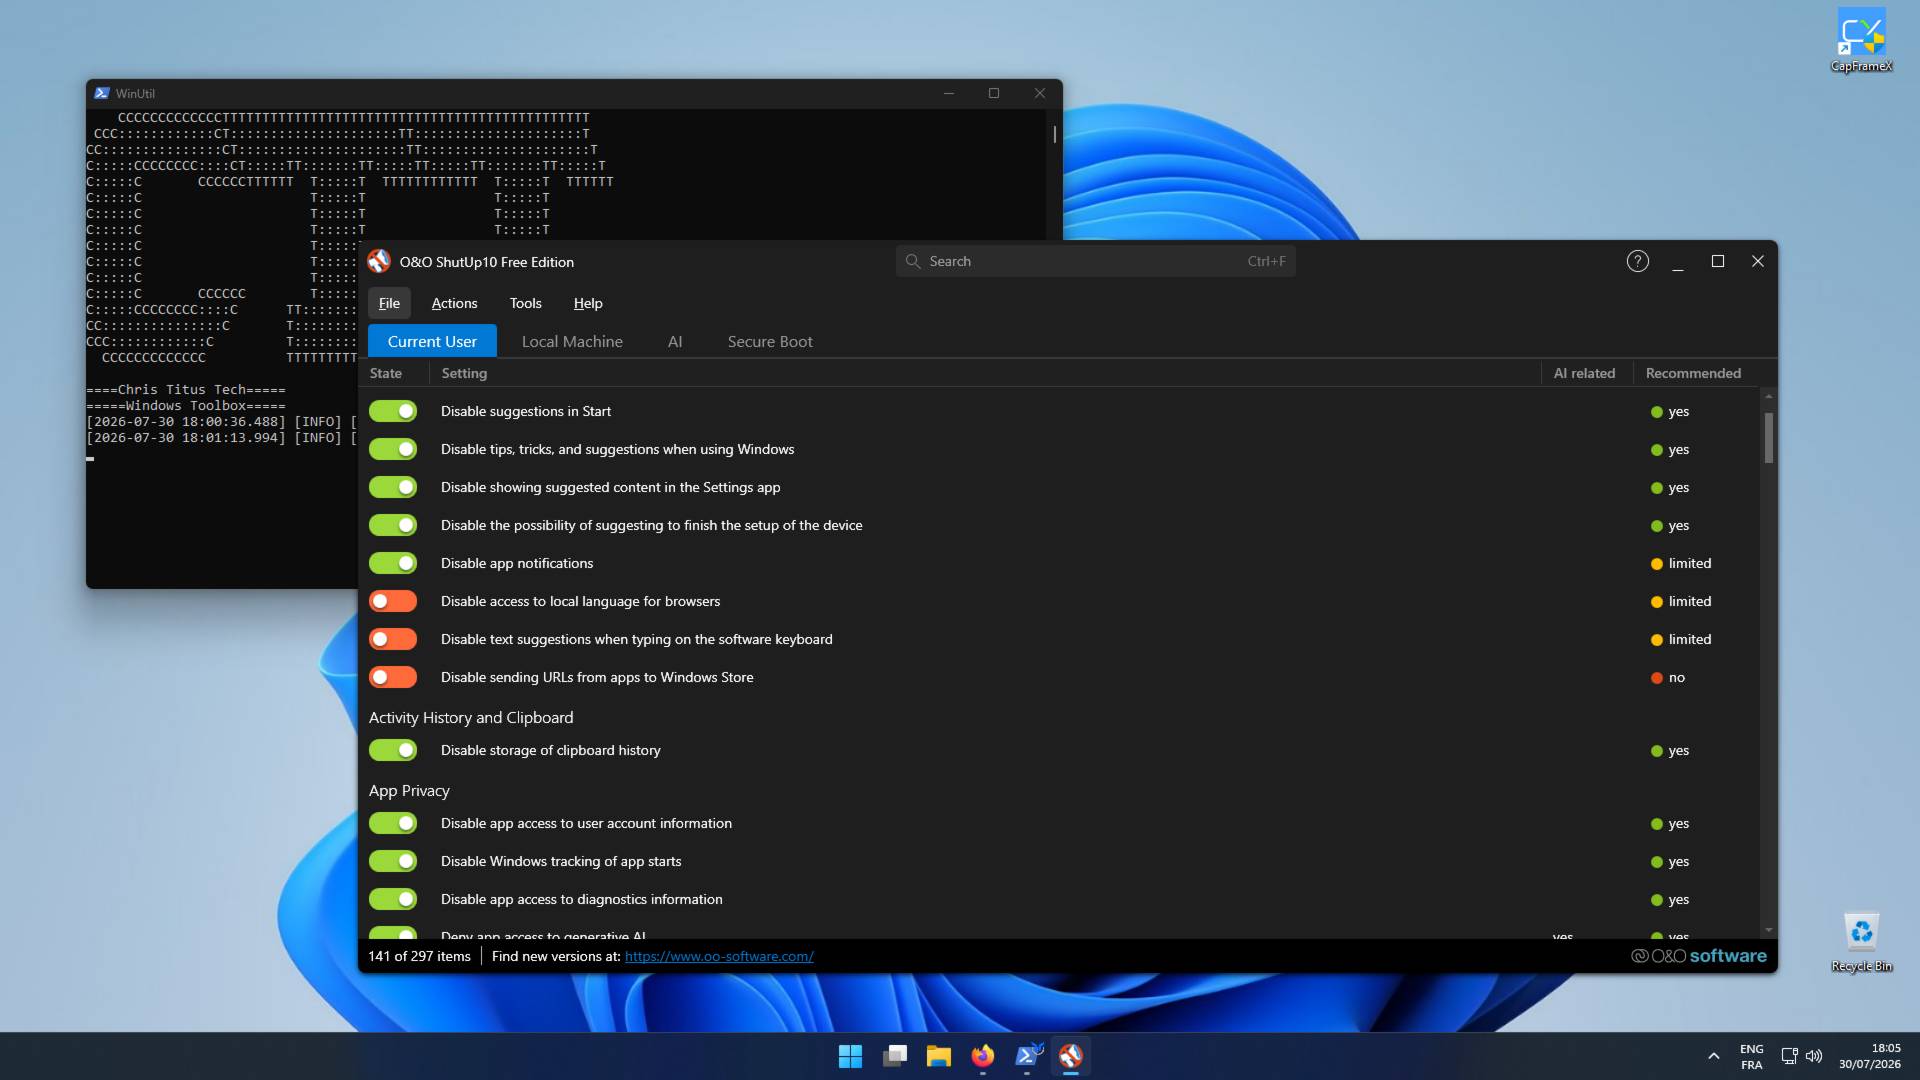
Task: Switch to the Local Machine tab
Action: pyautogui.click(x=572, y=341)
